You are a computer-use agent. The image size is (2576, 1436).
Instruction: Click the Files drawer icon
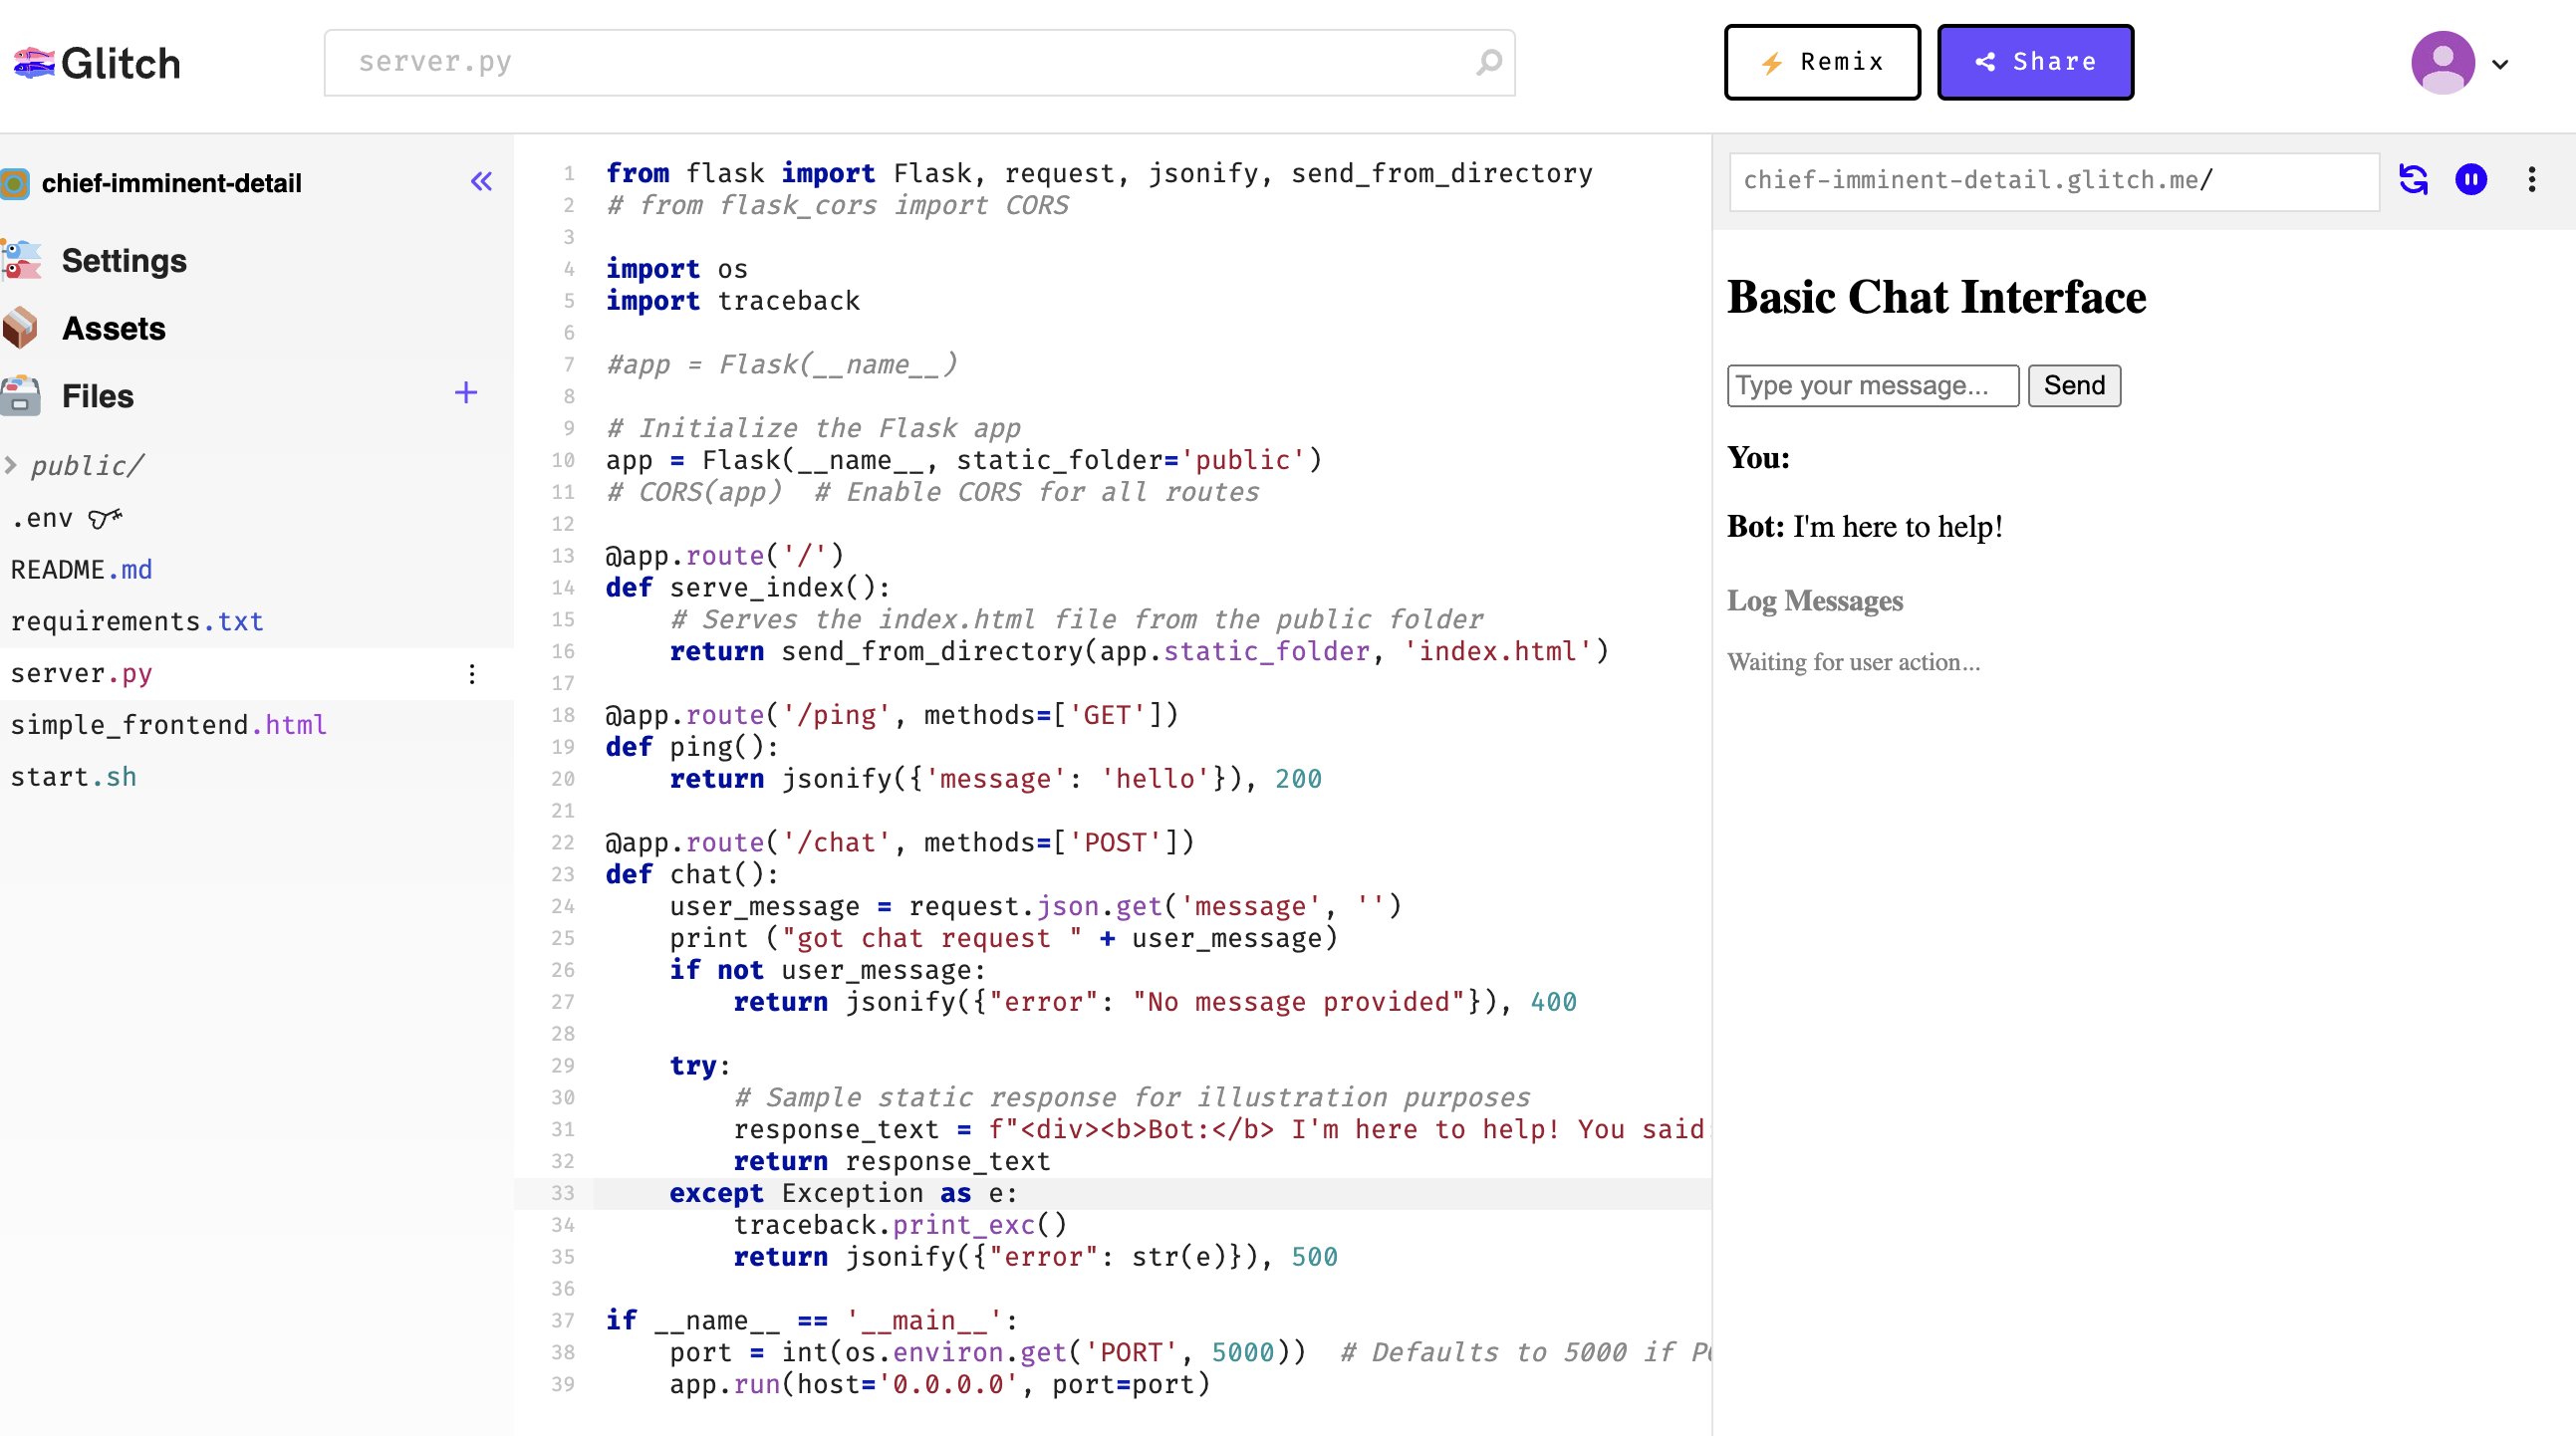pos(20,394)
